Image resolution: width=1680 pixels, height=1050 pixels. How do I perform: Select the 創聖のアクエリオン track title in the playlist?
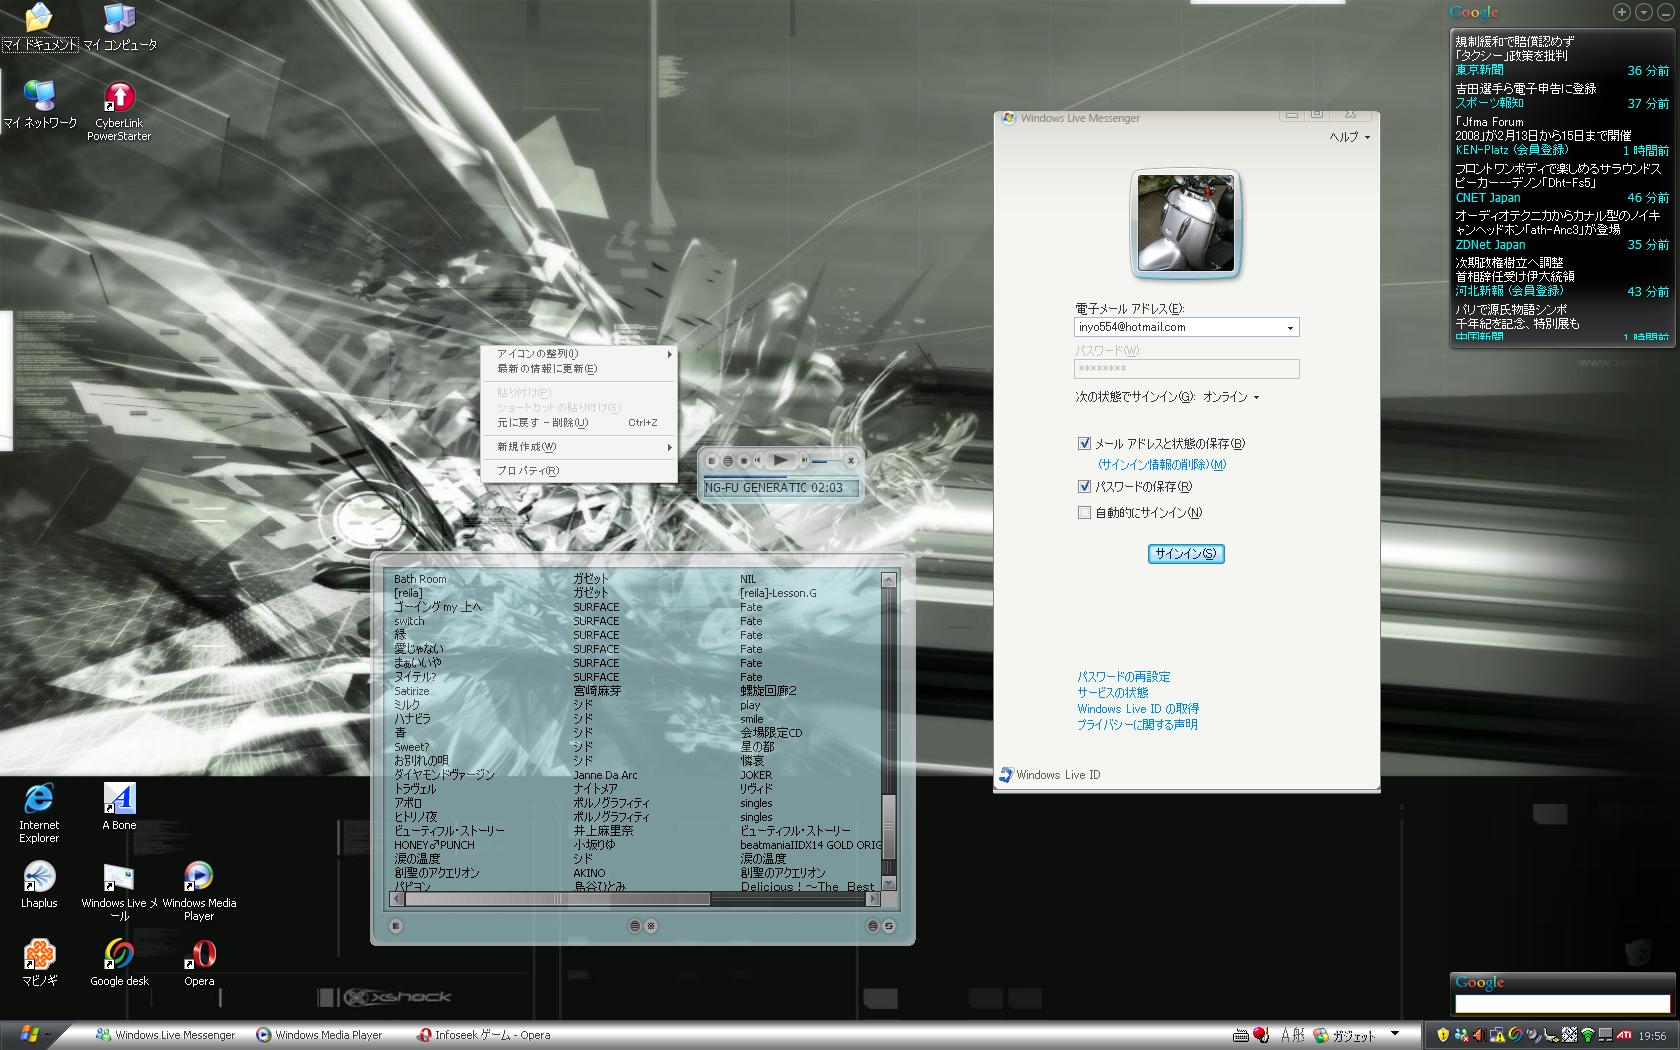pyautogui.click(x=437, y=872)
